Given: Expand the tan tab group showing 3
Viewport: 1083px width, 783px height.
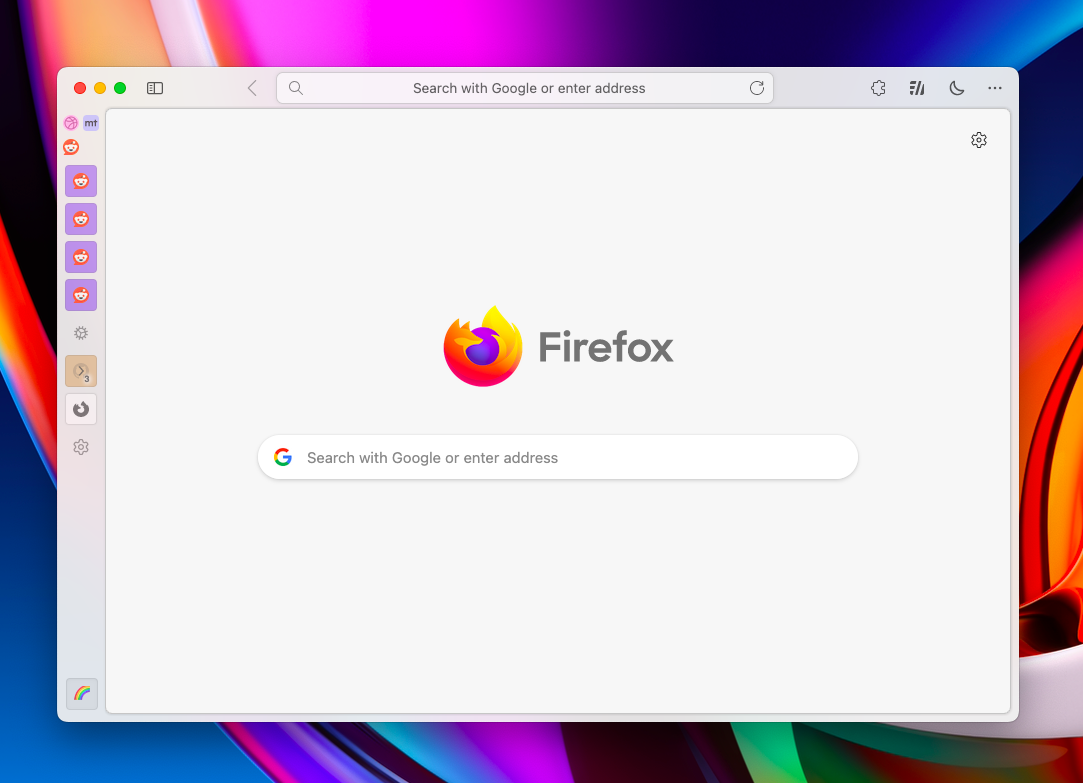Looking at the screenshot, I should (81, 371).
